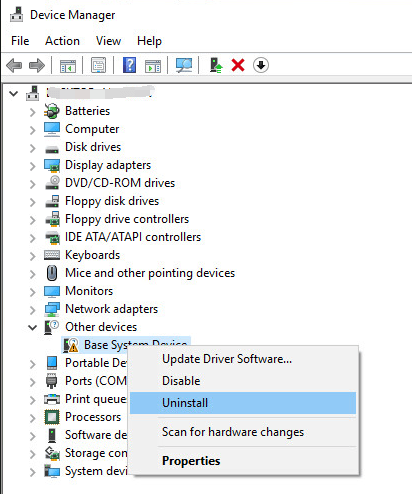Select the Floppy disk drives label
This screenshot has height=494, width=412.
point(112,201)
